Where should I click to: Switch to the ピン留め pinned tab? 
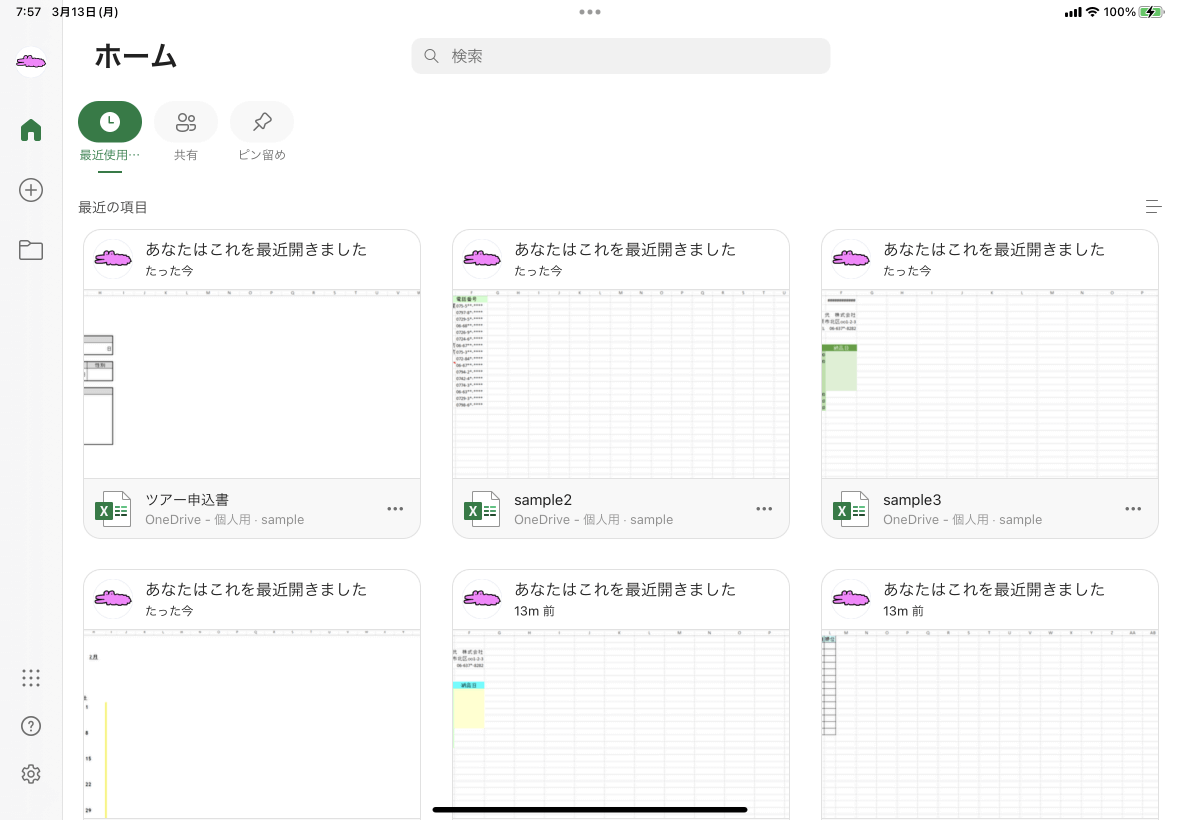262,133
